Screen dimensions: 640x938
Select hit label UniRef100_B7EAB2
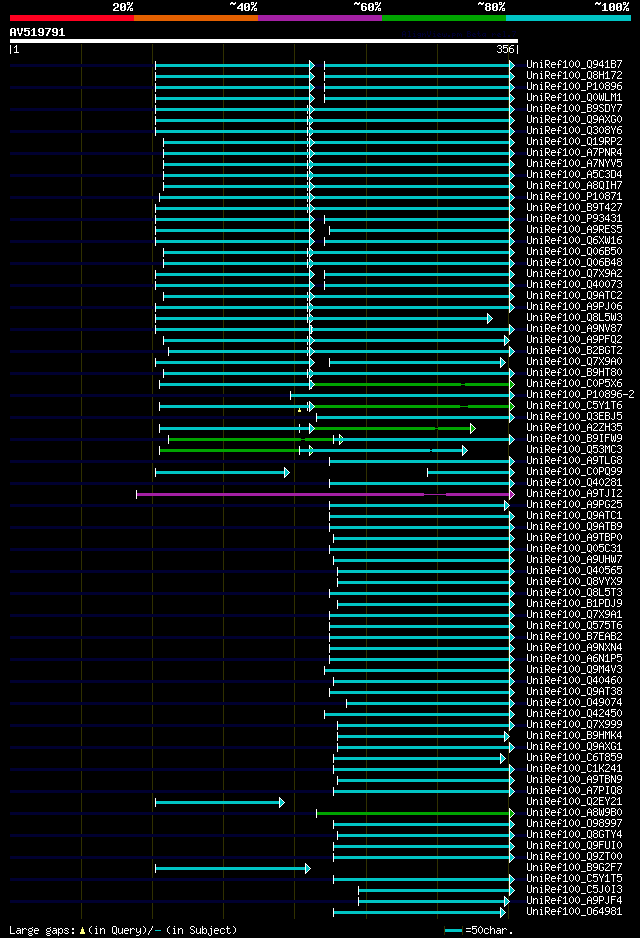point(574,636)
